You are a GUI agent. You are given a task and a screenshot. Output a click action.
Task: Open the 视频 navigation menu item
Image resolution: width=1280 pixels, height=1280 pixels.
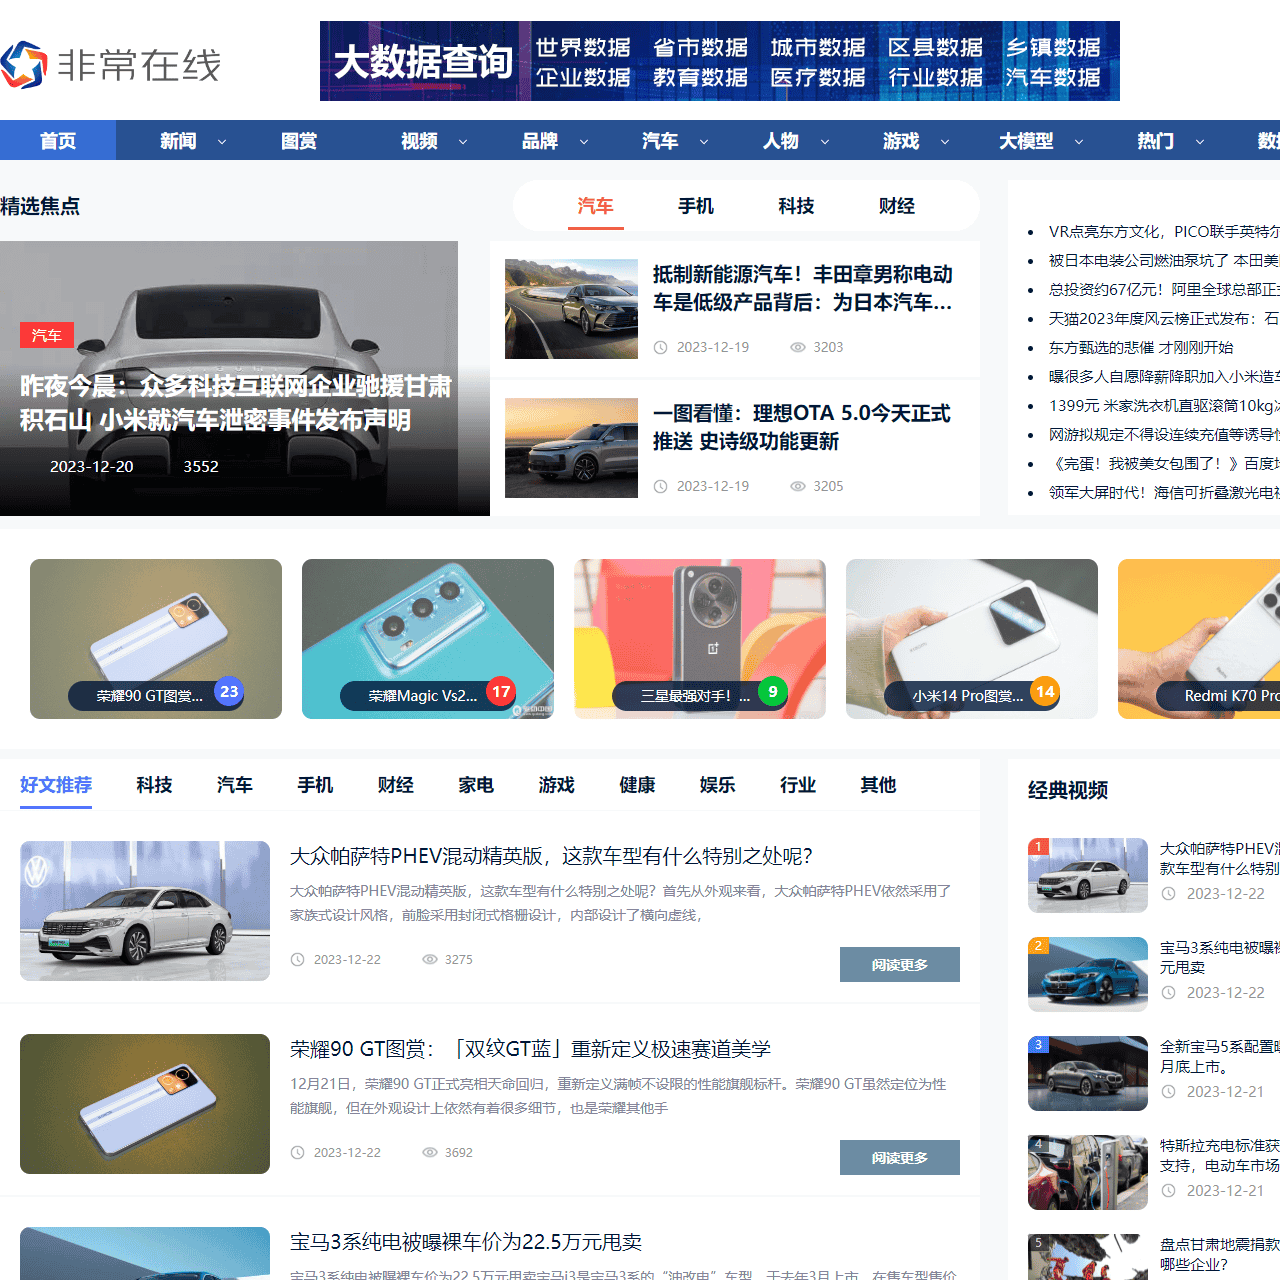(x=419, y=141)
